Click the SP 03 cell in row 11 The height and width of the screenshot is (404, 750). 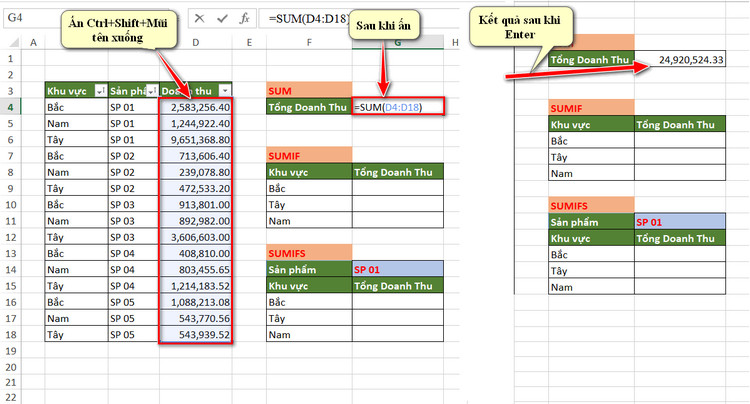click(133, 221)
